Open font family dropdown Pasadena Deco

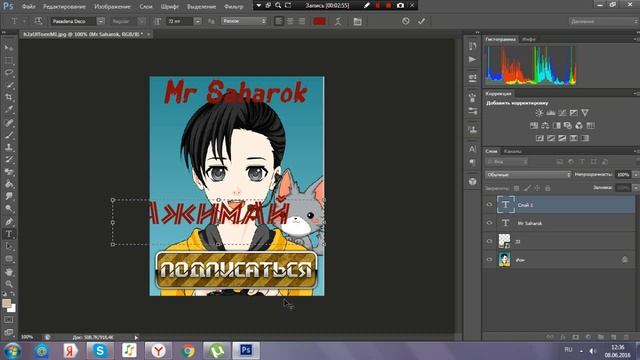pyautogui.click(x=100, y=21)
